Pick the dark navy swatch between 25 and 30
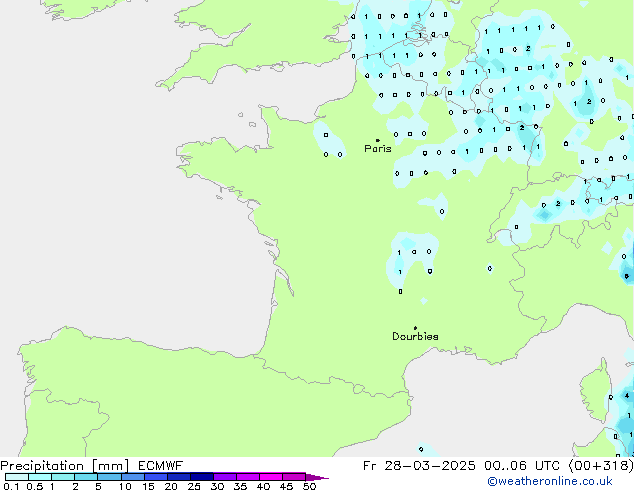Screen dimensions: 634x490 point(201,477)
